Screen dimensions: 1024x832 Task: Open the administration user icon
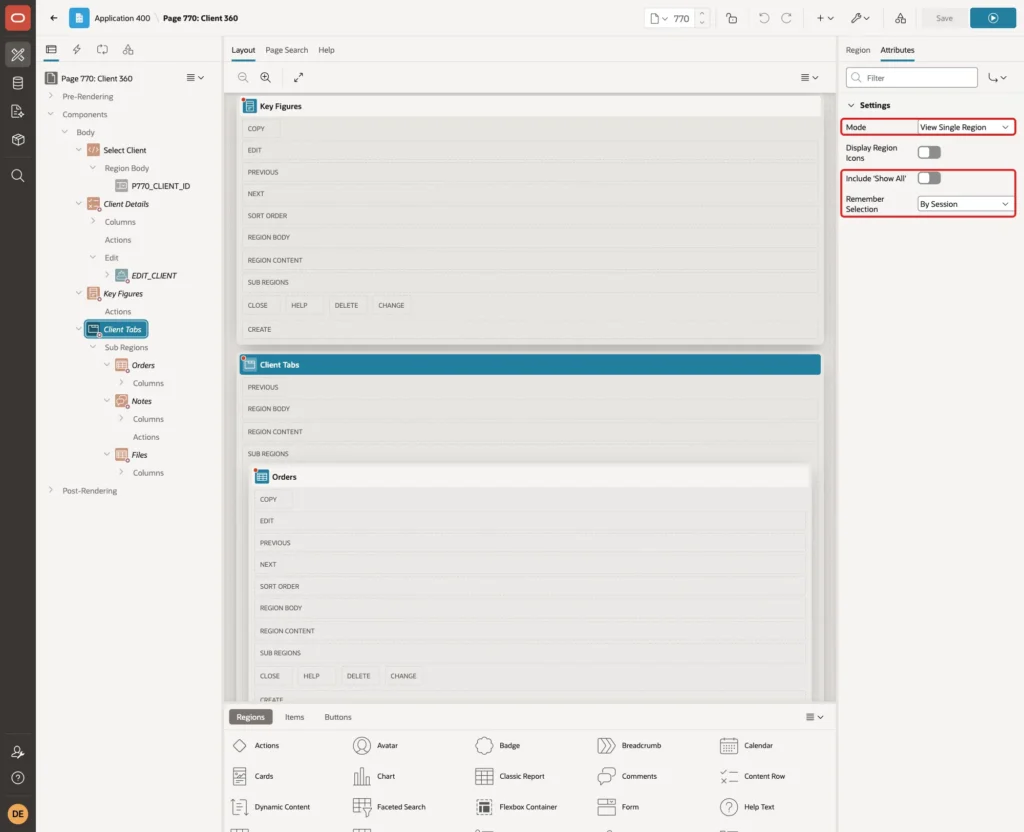[x=18, y=752]
